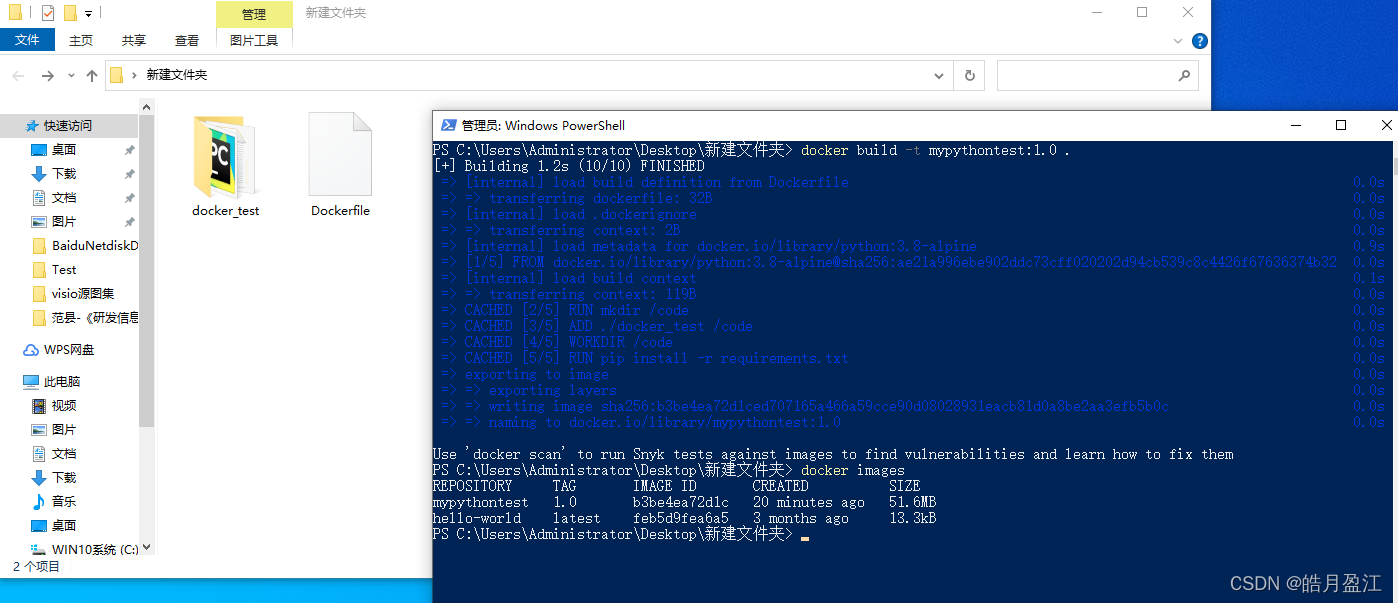The height and width of the screenshot is (603, 1398).
Task: Click image ID b3be4ea72d1c in PowerShell
Action: click(x=680, y=502)
